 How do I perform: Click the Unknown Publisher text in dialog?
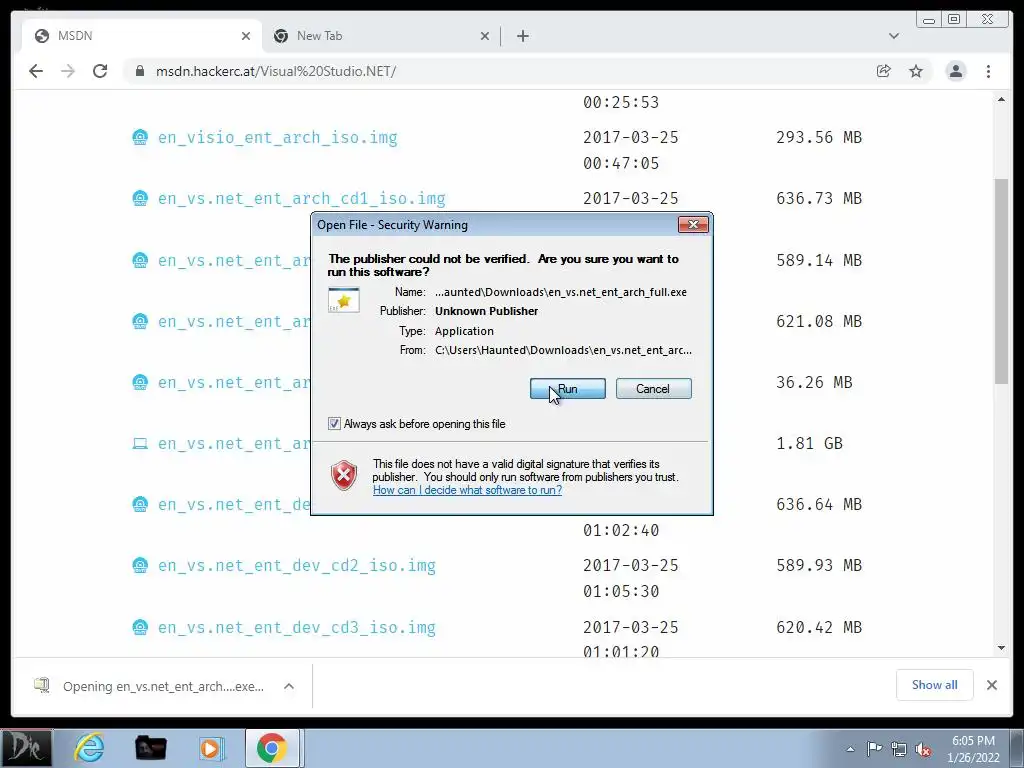tap(487, 311)
